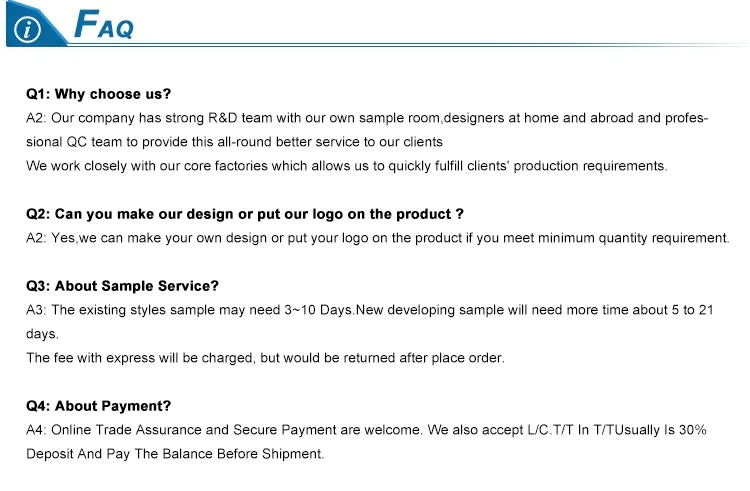Click the lone word 'days.' line
This screenshot has height=491, width=750.
tap(42, 334)
